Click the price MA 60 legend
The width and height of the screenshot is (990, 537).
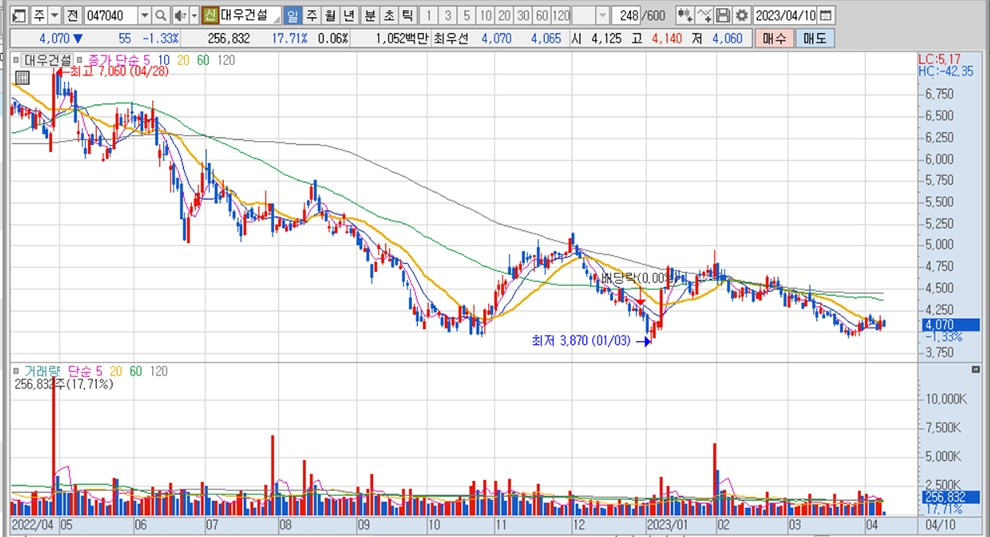(203, 61)
